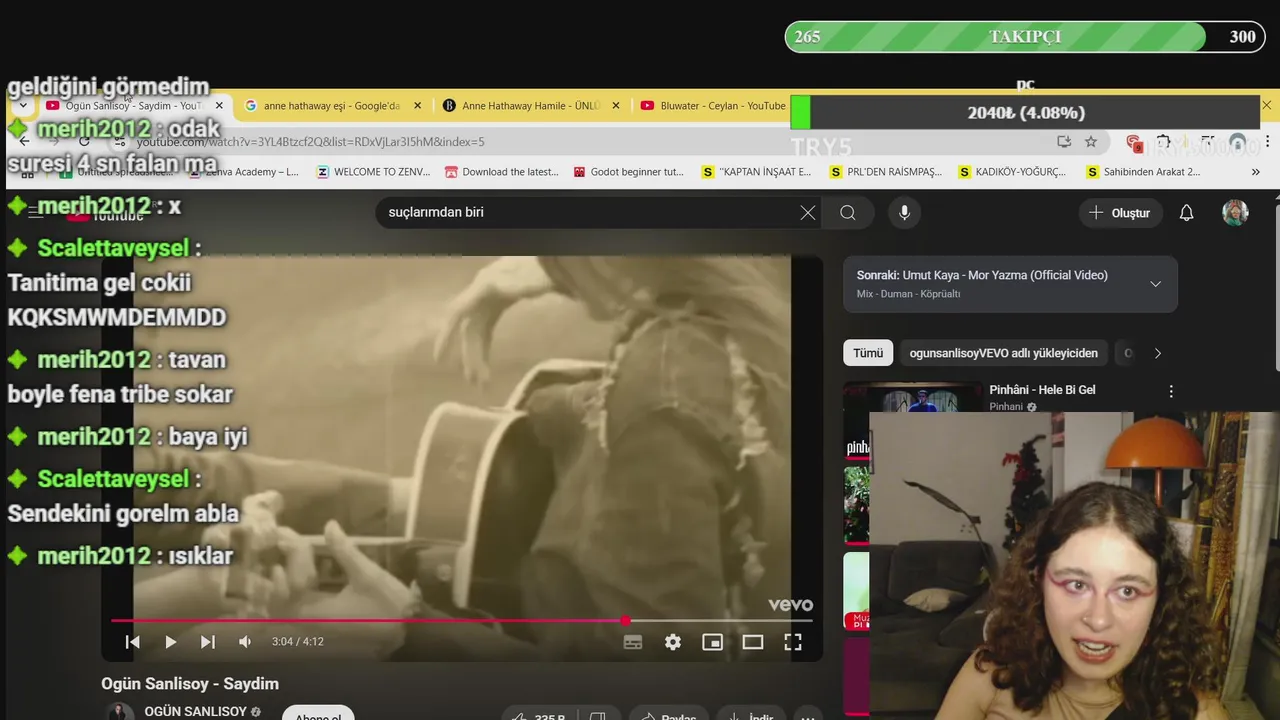Image resolution: width=1280 pixels, height=720 pixels.
Task: Mute the video volume
Action: (x=245, y=642)
